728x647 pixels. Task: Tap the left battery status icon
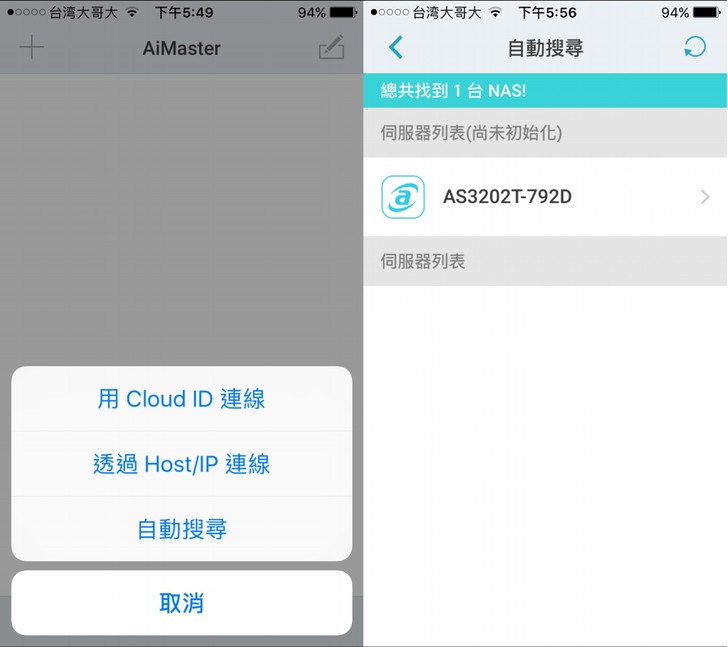click(x=344, y=13)
